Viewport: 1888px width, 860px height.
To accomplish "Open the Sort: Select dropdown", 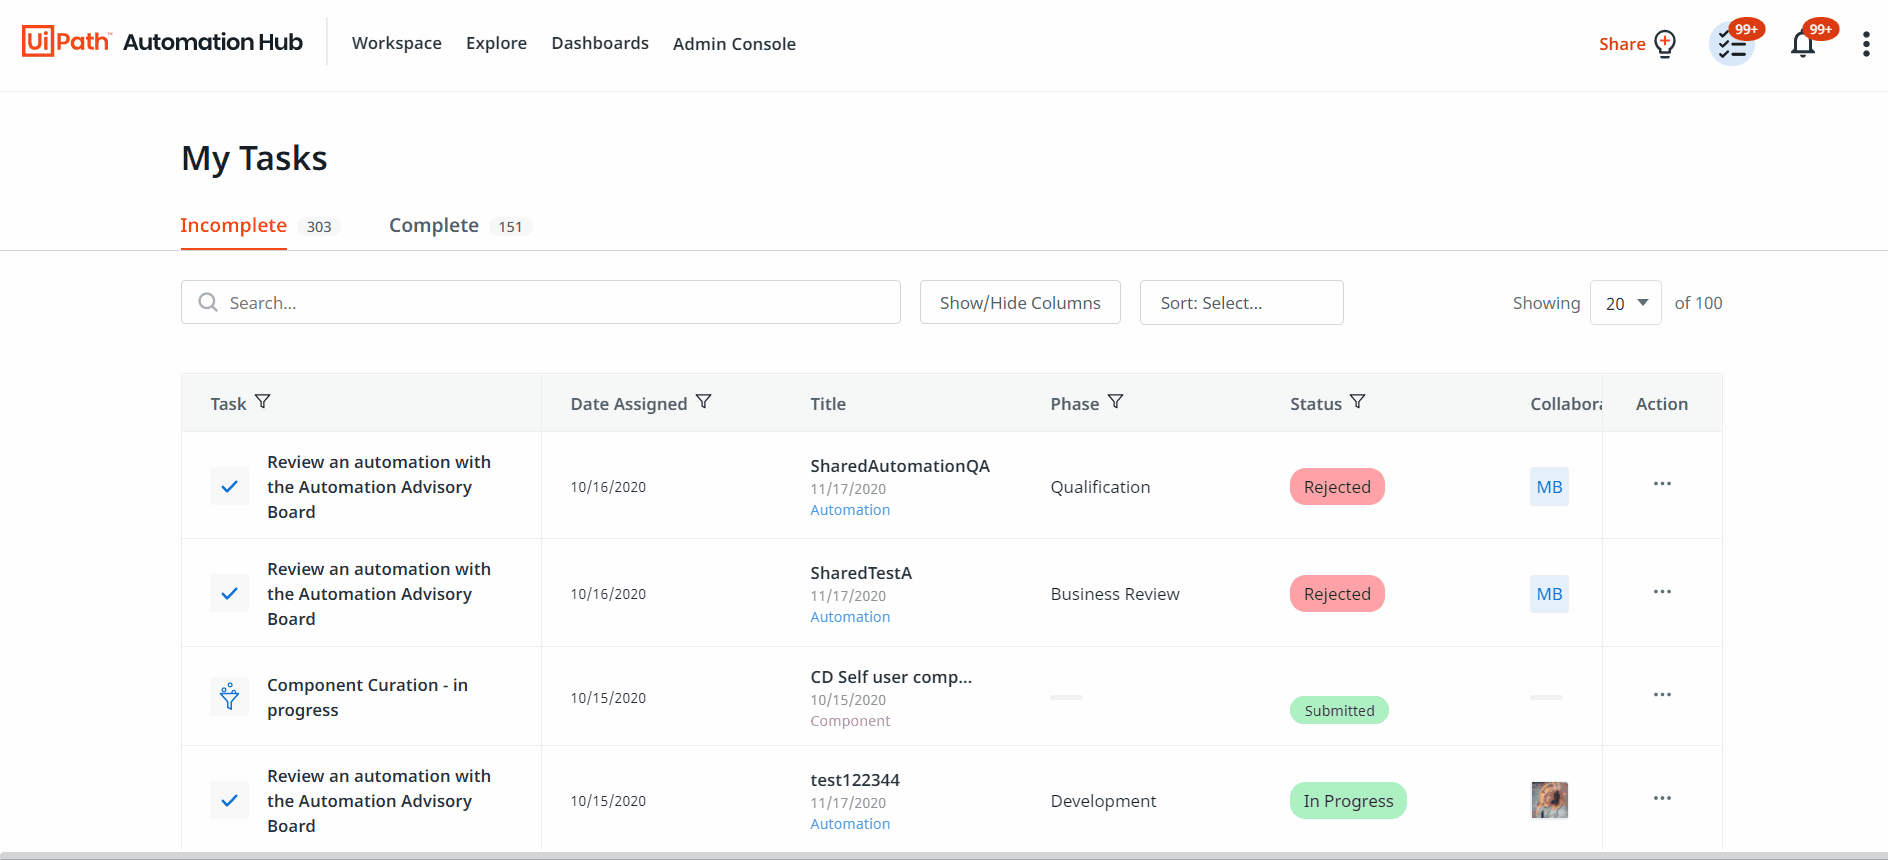I will [1241, 303].
